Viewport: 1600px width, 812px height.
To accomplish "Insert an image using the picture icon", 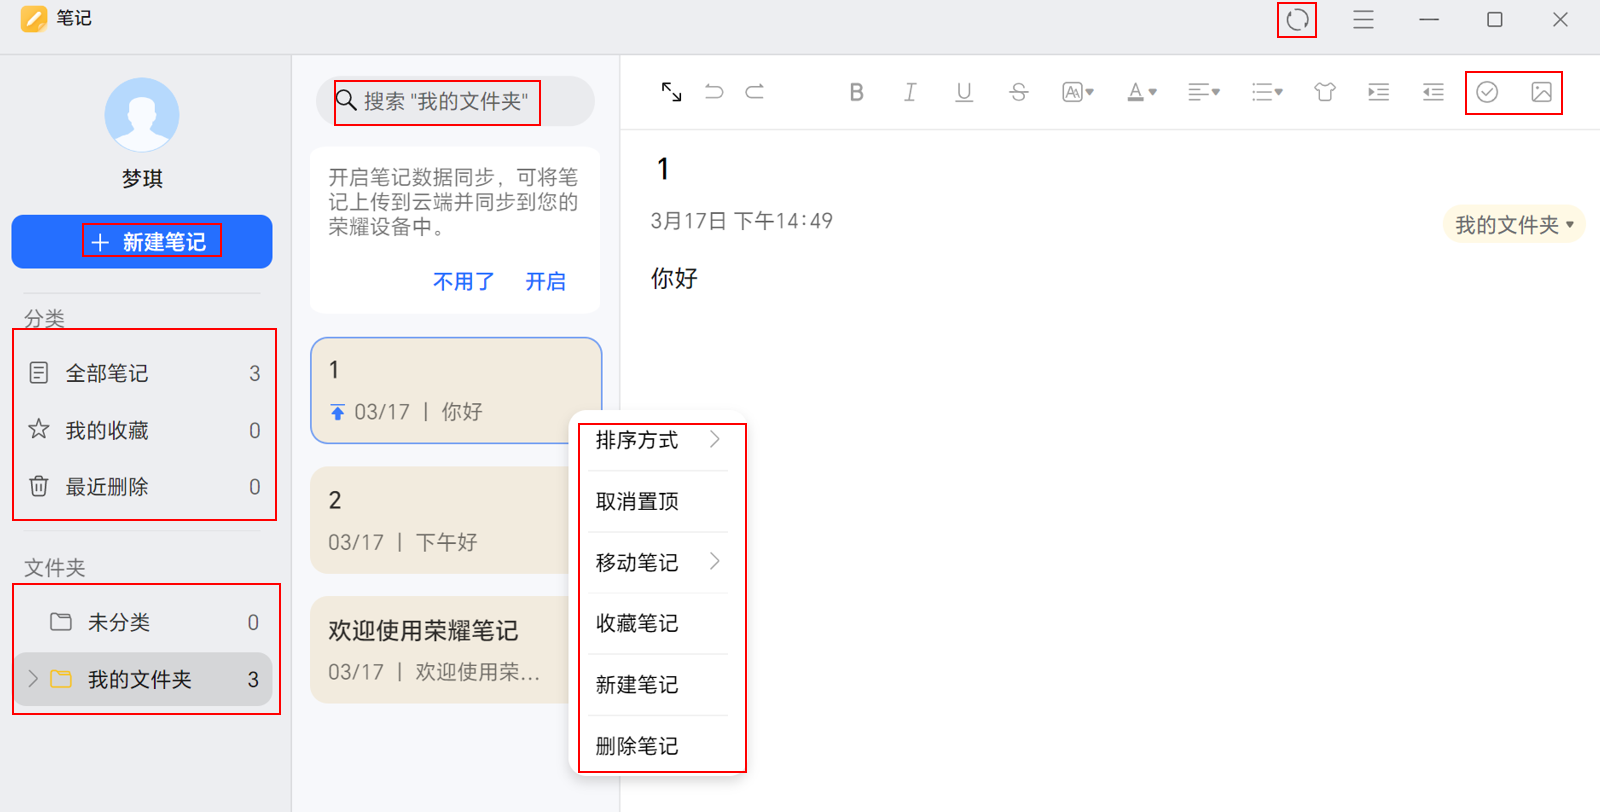I will tap(1541, 92).
